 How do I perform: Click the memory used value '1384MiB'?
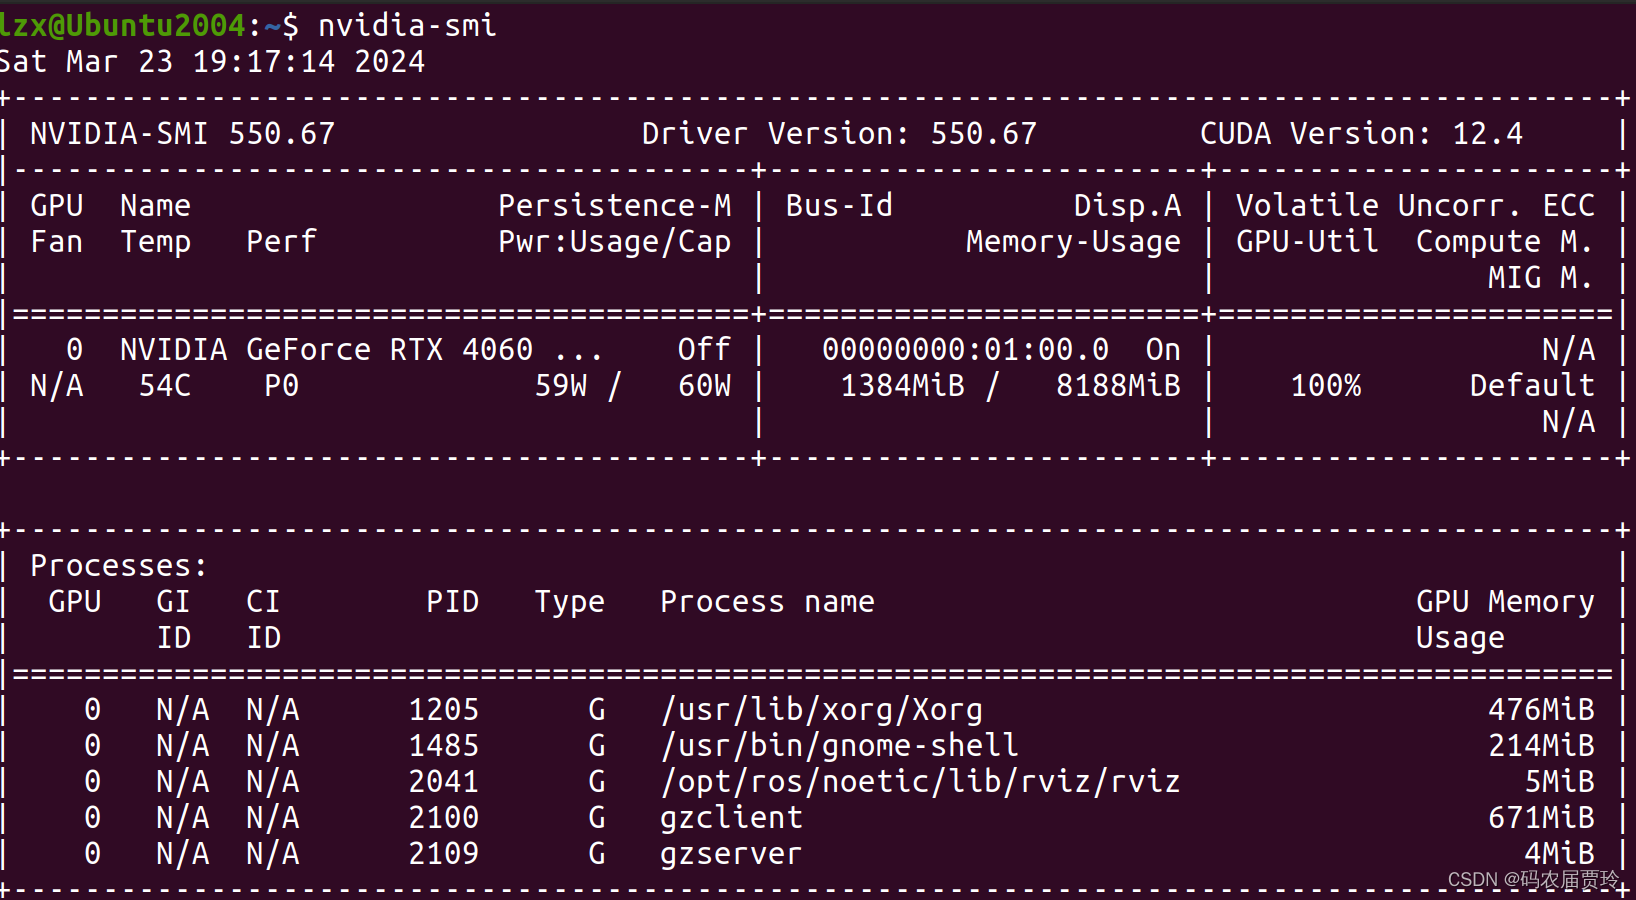pyautogui.click(x=903, y=386)
